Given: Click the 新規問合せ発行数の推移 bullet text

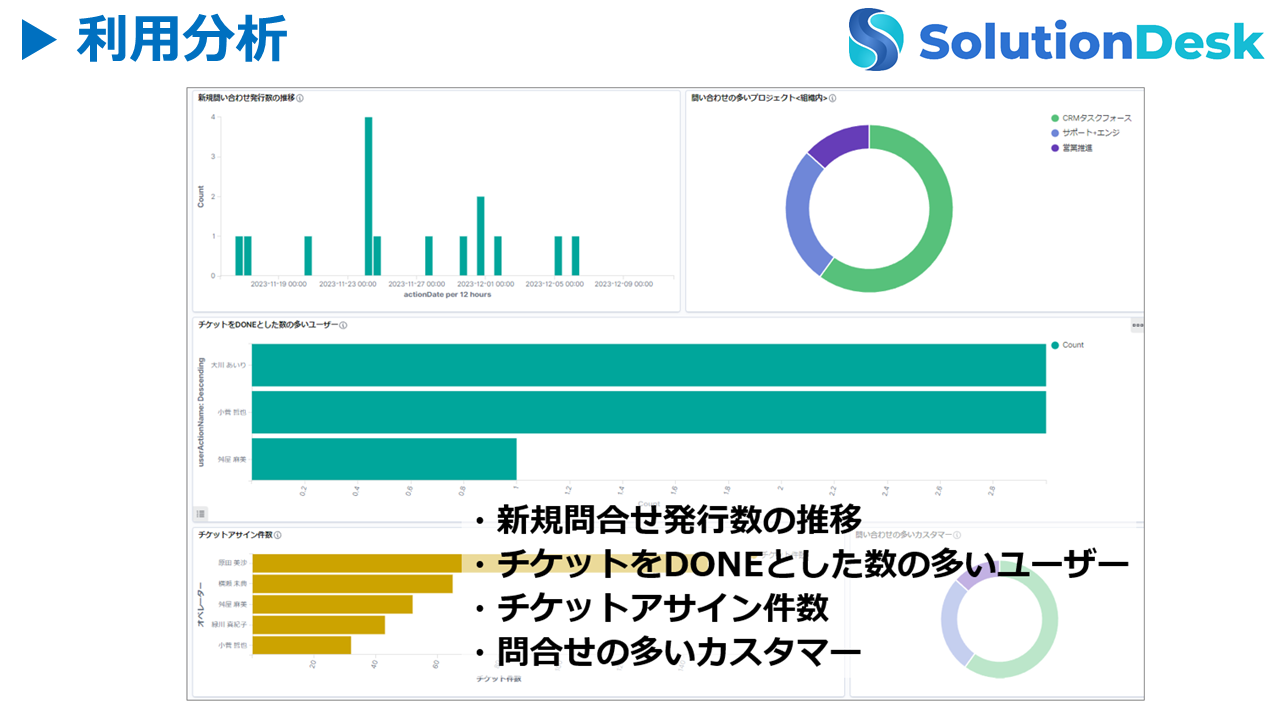Looking at the screenshot, I should (x=679, y=520).
